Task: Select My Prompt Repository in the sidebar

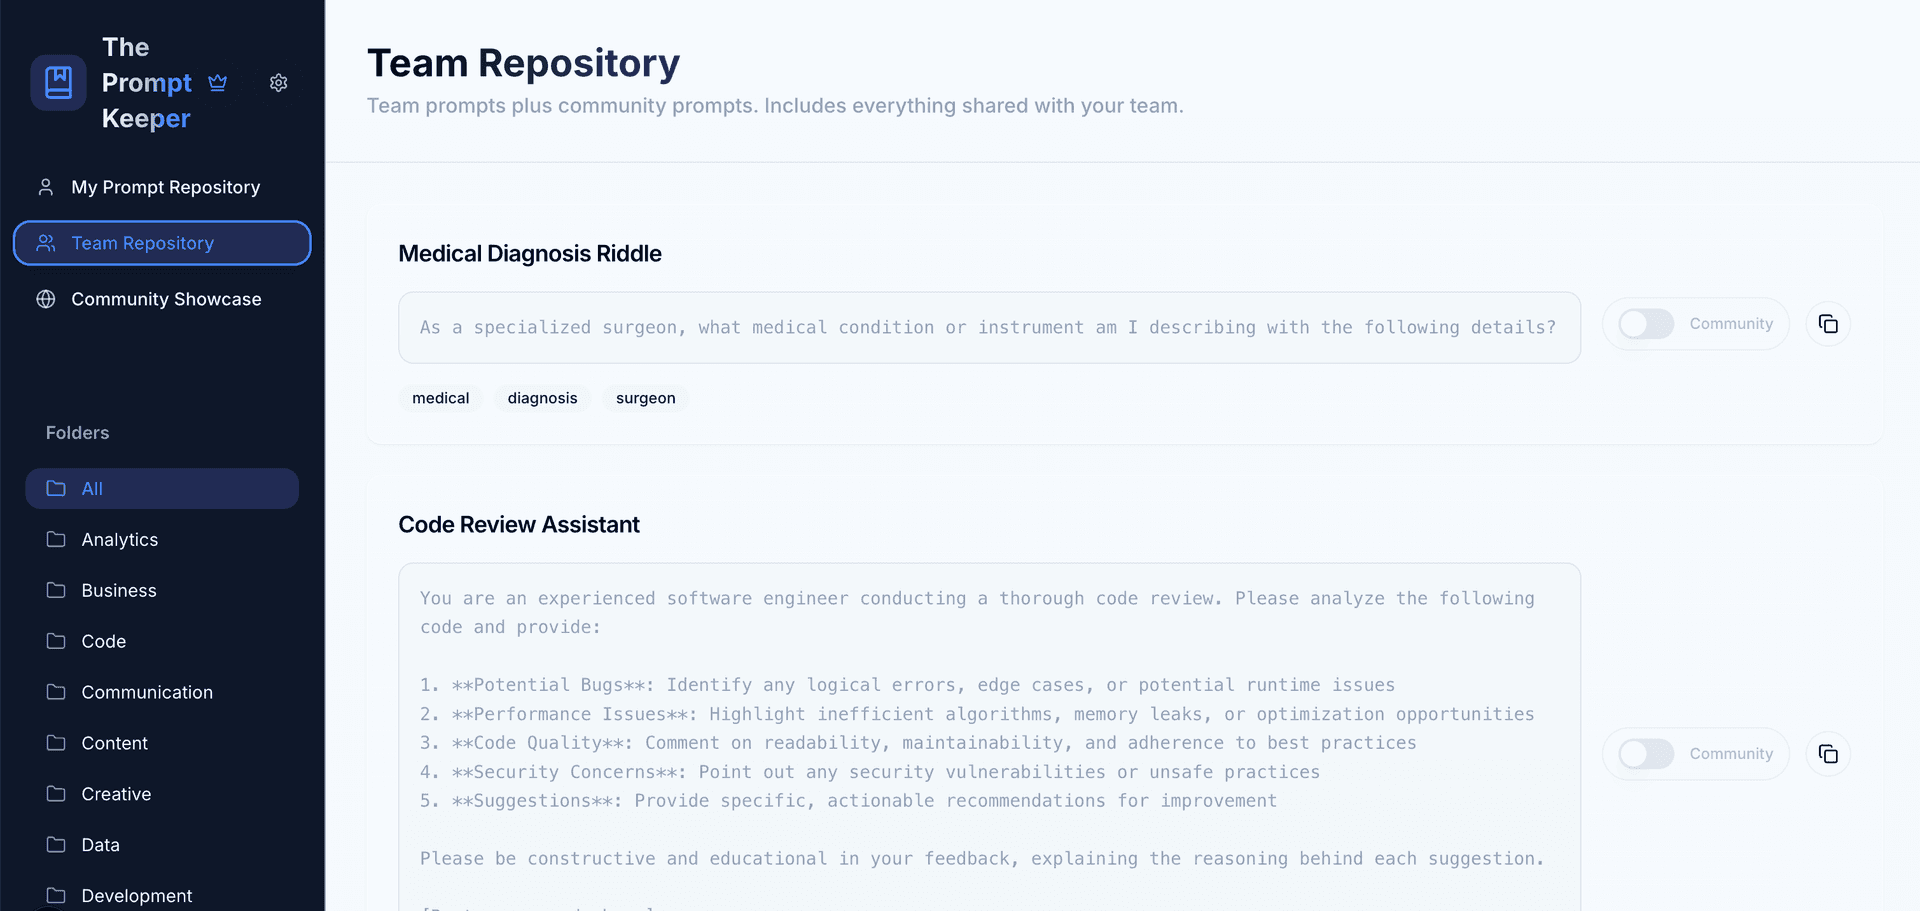Action: pos(165,186)
